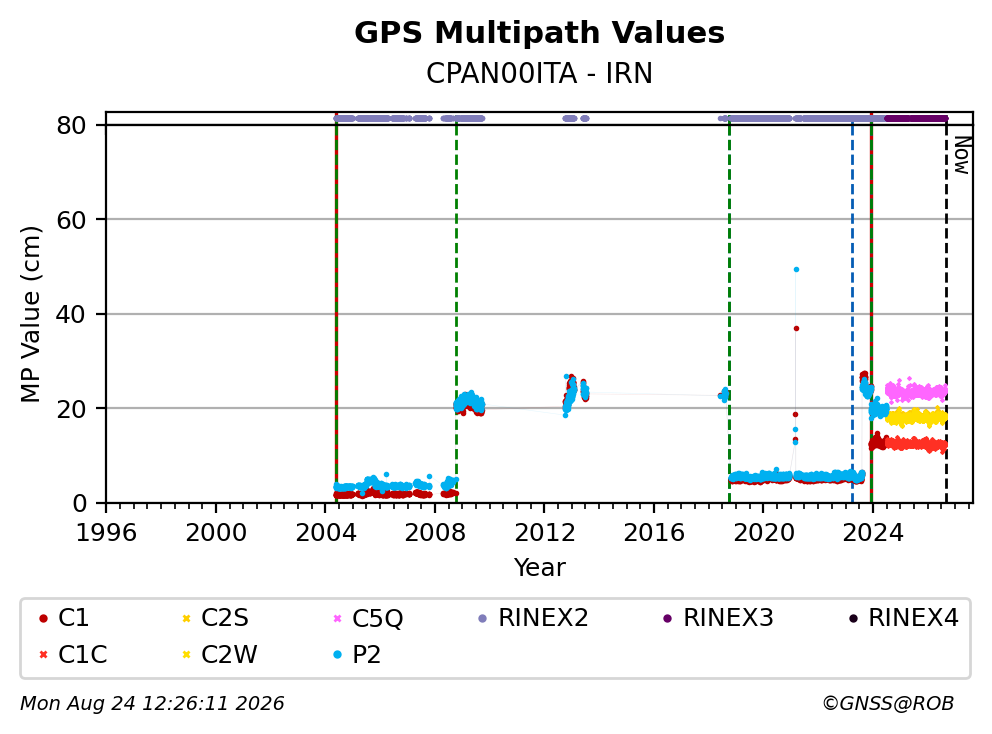The width and height of the screenshot is (992, 734).
Task: Click the RINEX2 lavender legend dot
Action: [x=483, y=618]
